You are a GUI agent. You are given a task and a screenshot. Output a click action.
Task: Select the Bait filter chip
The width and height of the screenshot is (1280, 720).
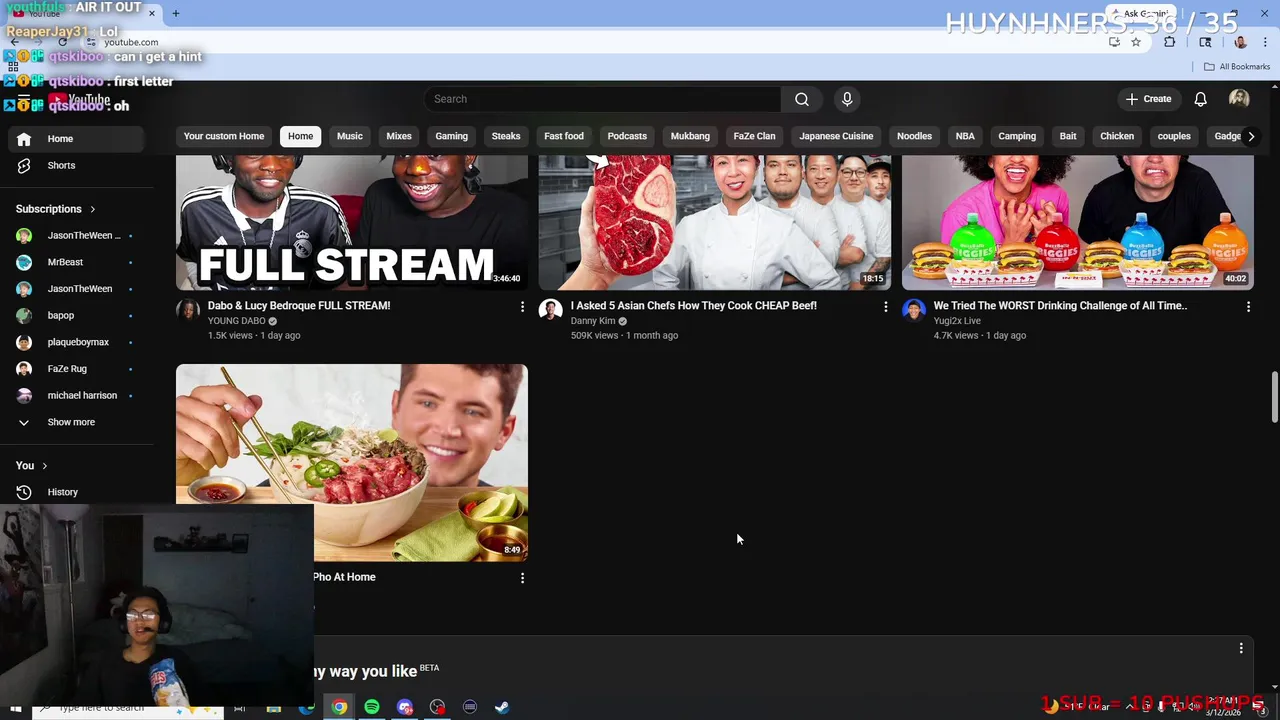click(x=1068, y=136)
